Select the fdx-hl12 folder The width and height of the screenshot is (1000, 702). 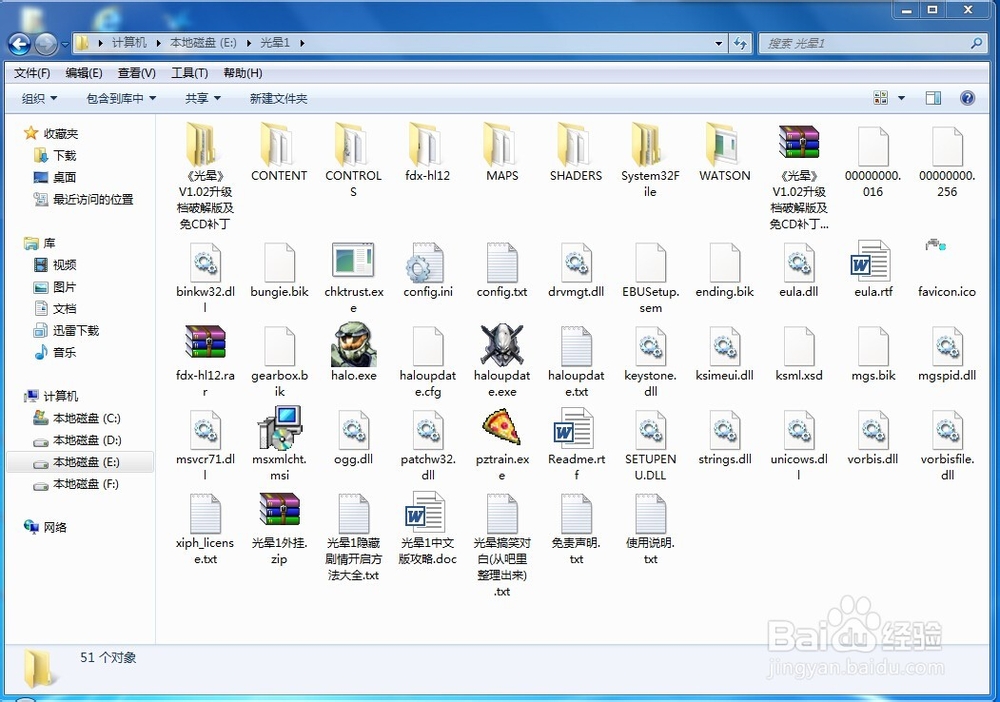pos(427,143)
